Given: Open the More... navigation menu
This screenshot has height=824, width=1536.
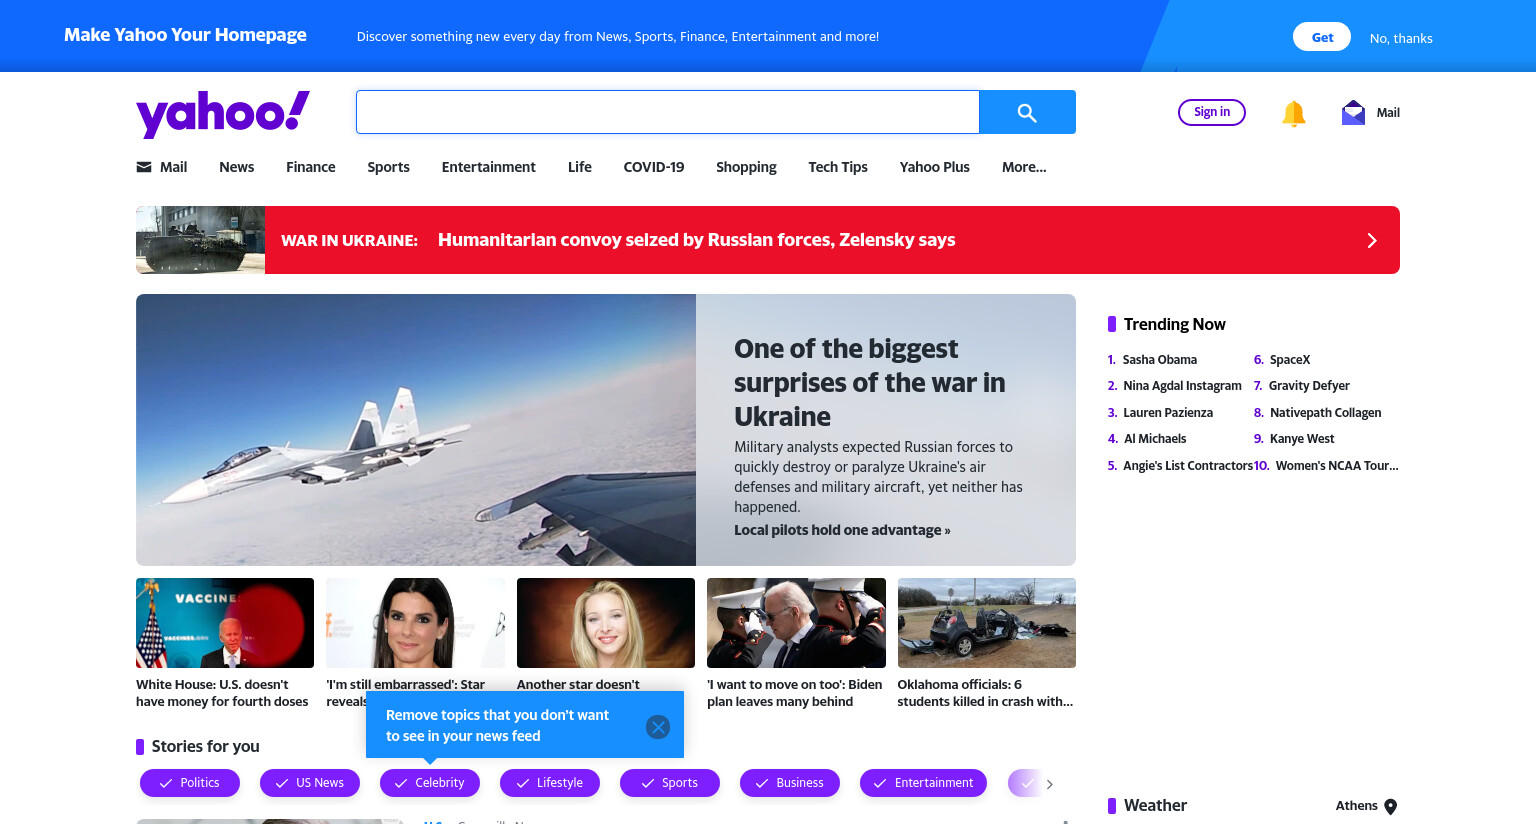Looking at the screenshot, I should click(x=1024, y=167).
